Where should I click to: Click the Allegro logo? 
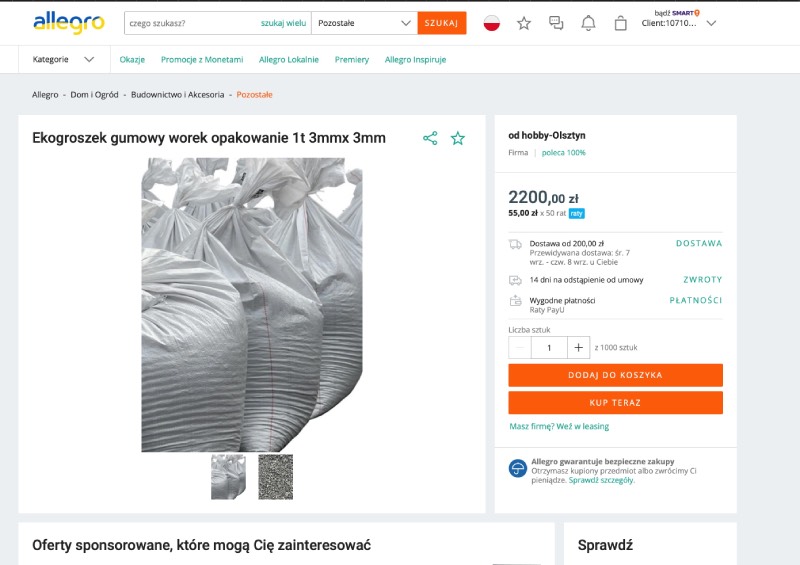69,22
